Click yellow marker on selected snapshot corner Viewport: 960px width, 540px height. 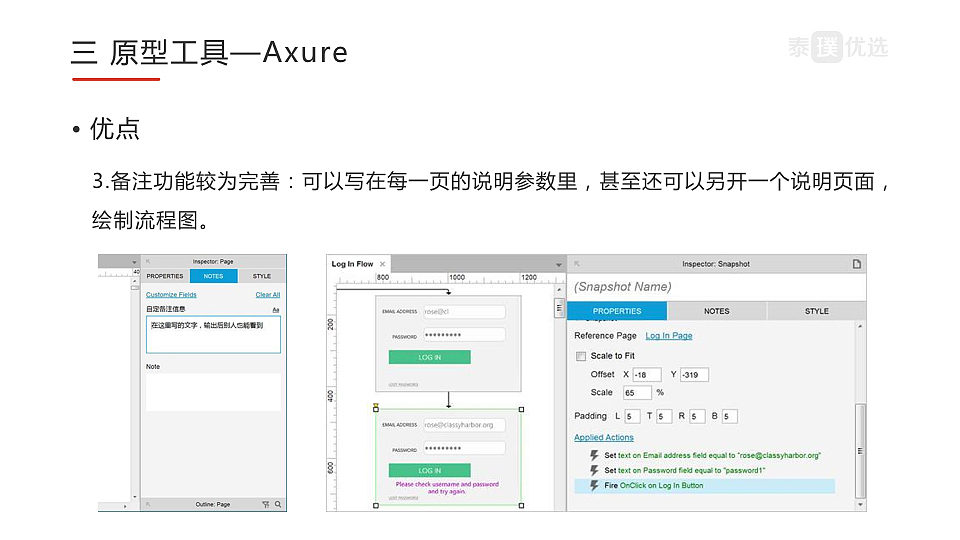point(376,405)
